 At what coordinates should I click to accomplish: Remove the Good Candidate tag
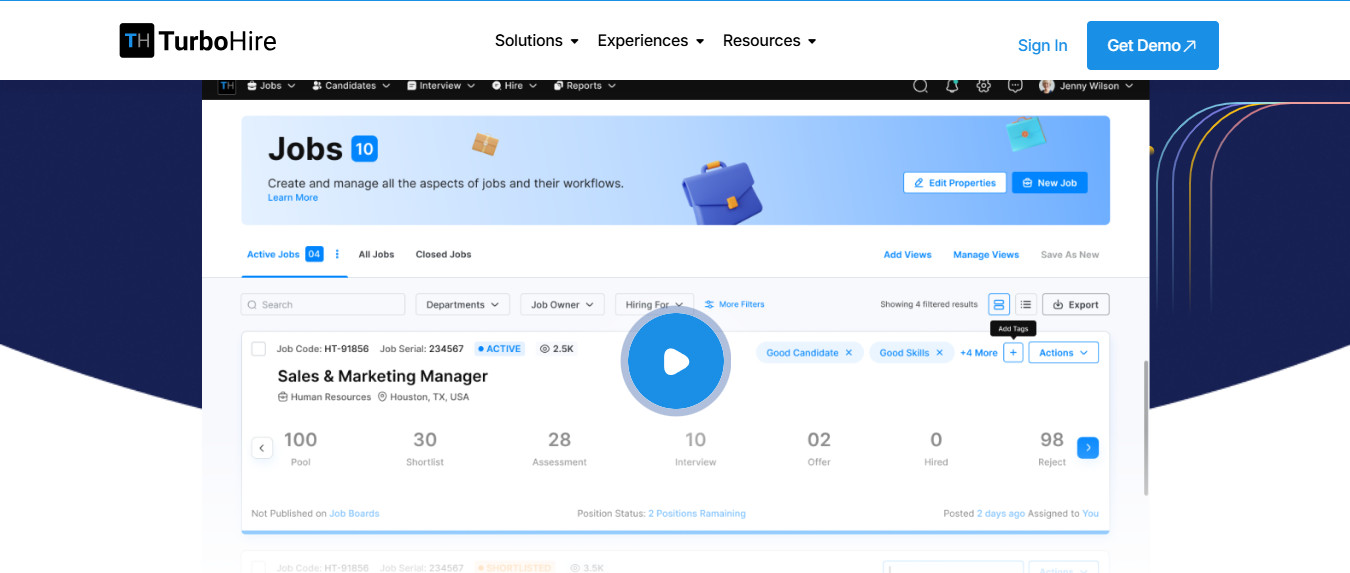pyautogui.click(x=849, y=353)
